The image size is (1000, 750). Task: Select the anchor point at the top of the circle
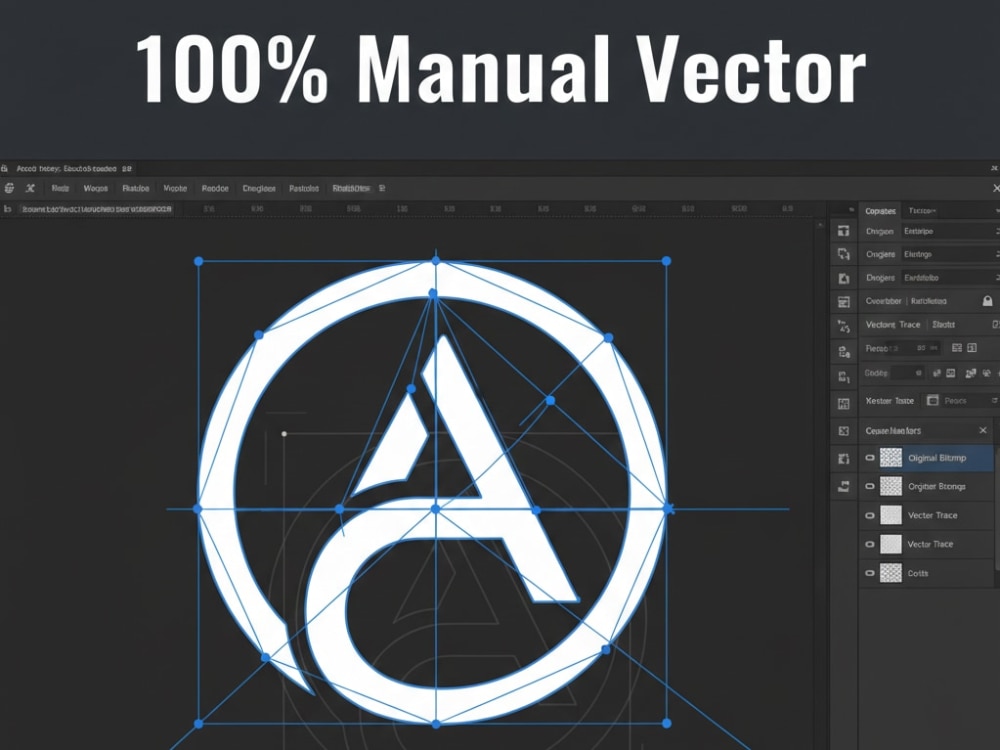tap(436, 261)
